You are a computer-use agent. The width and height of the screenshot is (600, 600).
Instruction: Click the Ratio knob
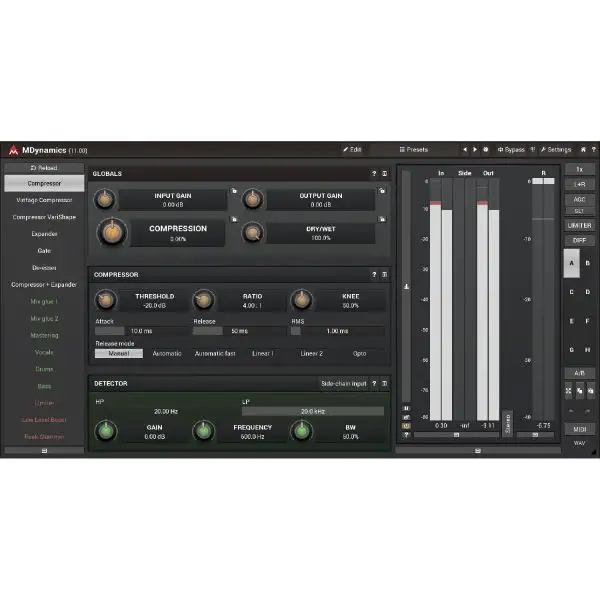click(203, 300)
